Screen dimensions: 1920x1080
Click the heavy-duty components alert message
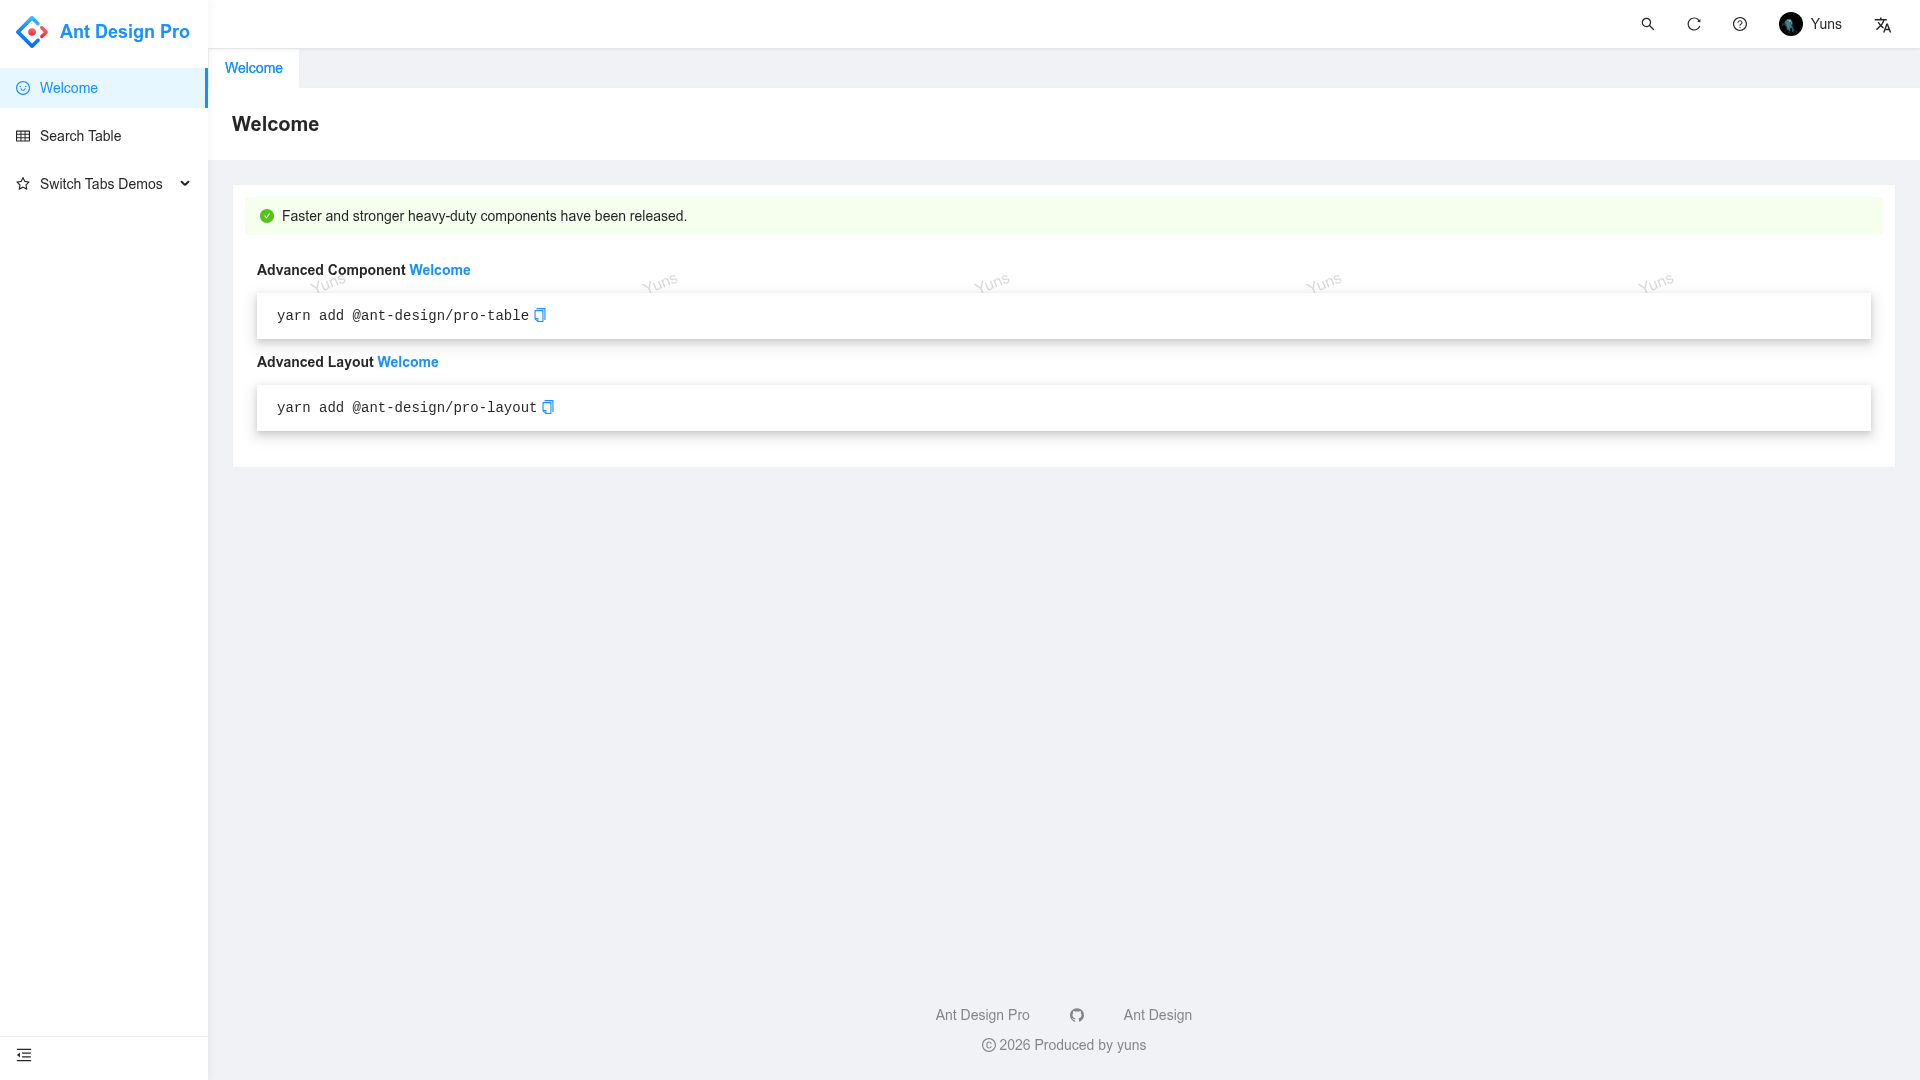(484, 216)
